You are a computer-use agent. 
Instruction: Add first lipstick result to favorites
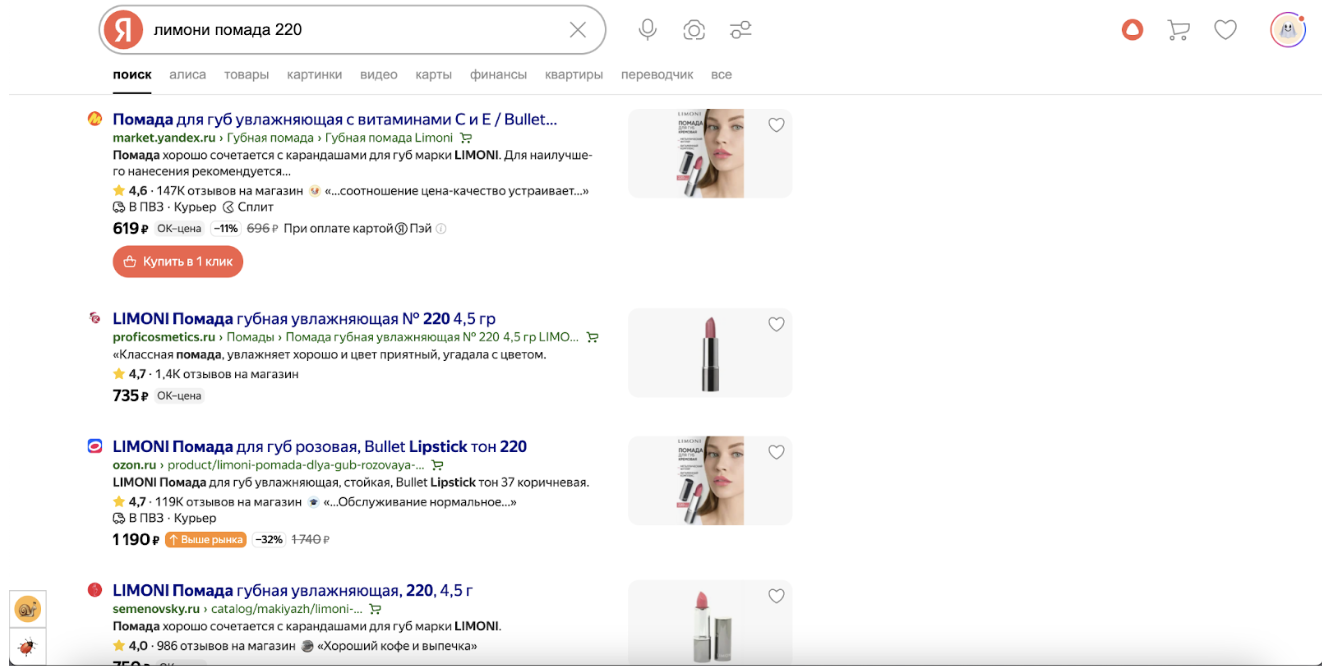[776, 125]
